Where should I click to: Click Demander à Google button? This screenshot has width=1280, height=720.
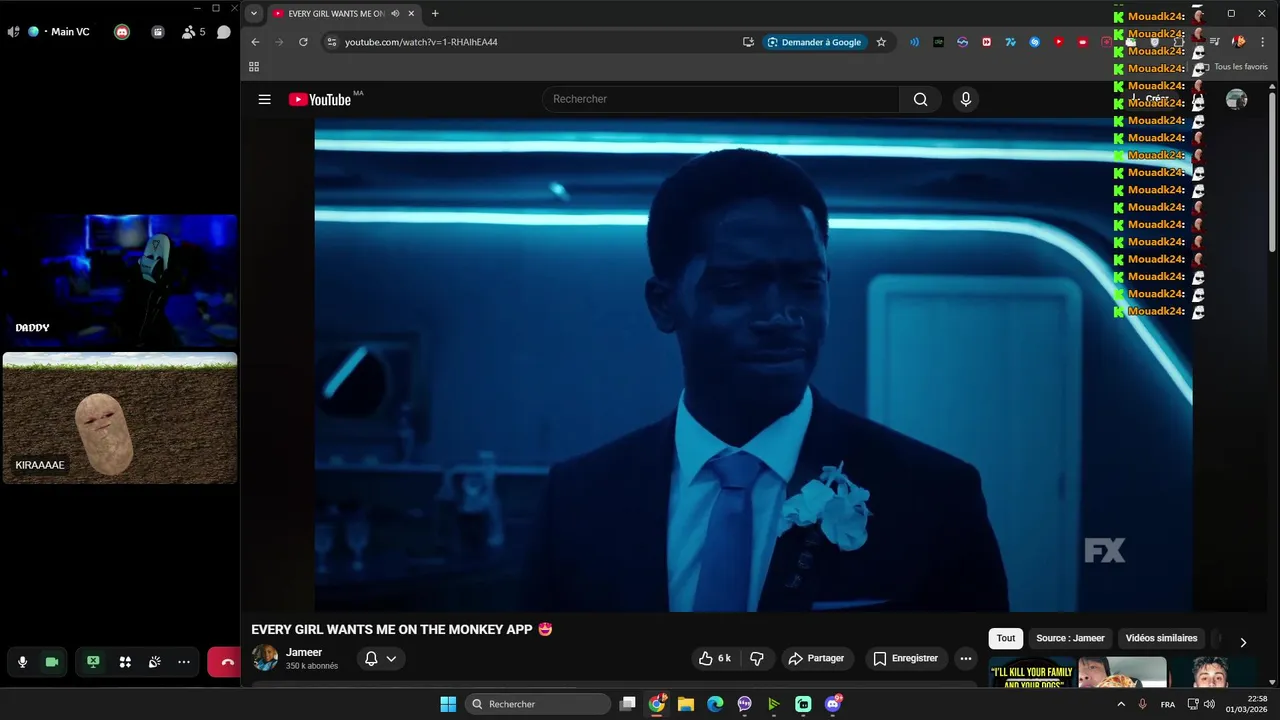[814, 42]
